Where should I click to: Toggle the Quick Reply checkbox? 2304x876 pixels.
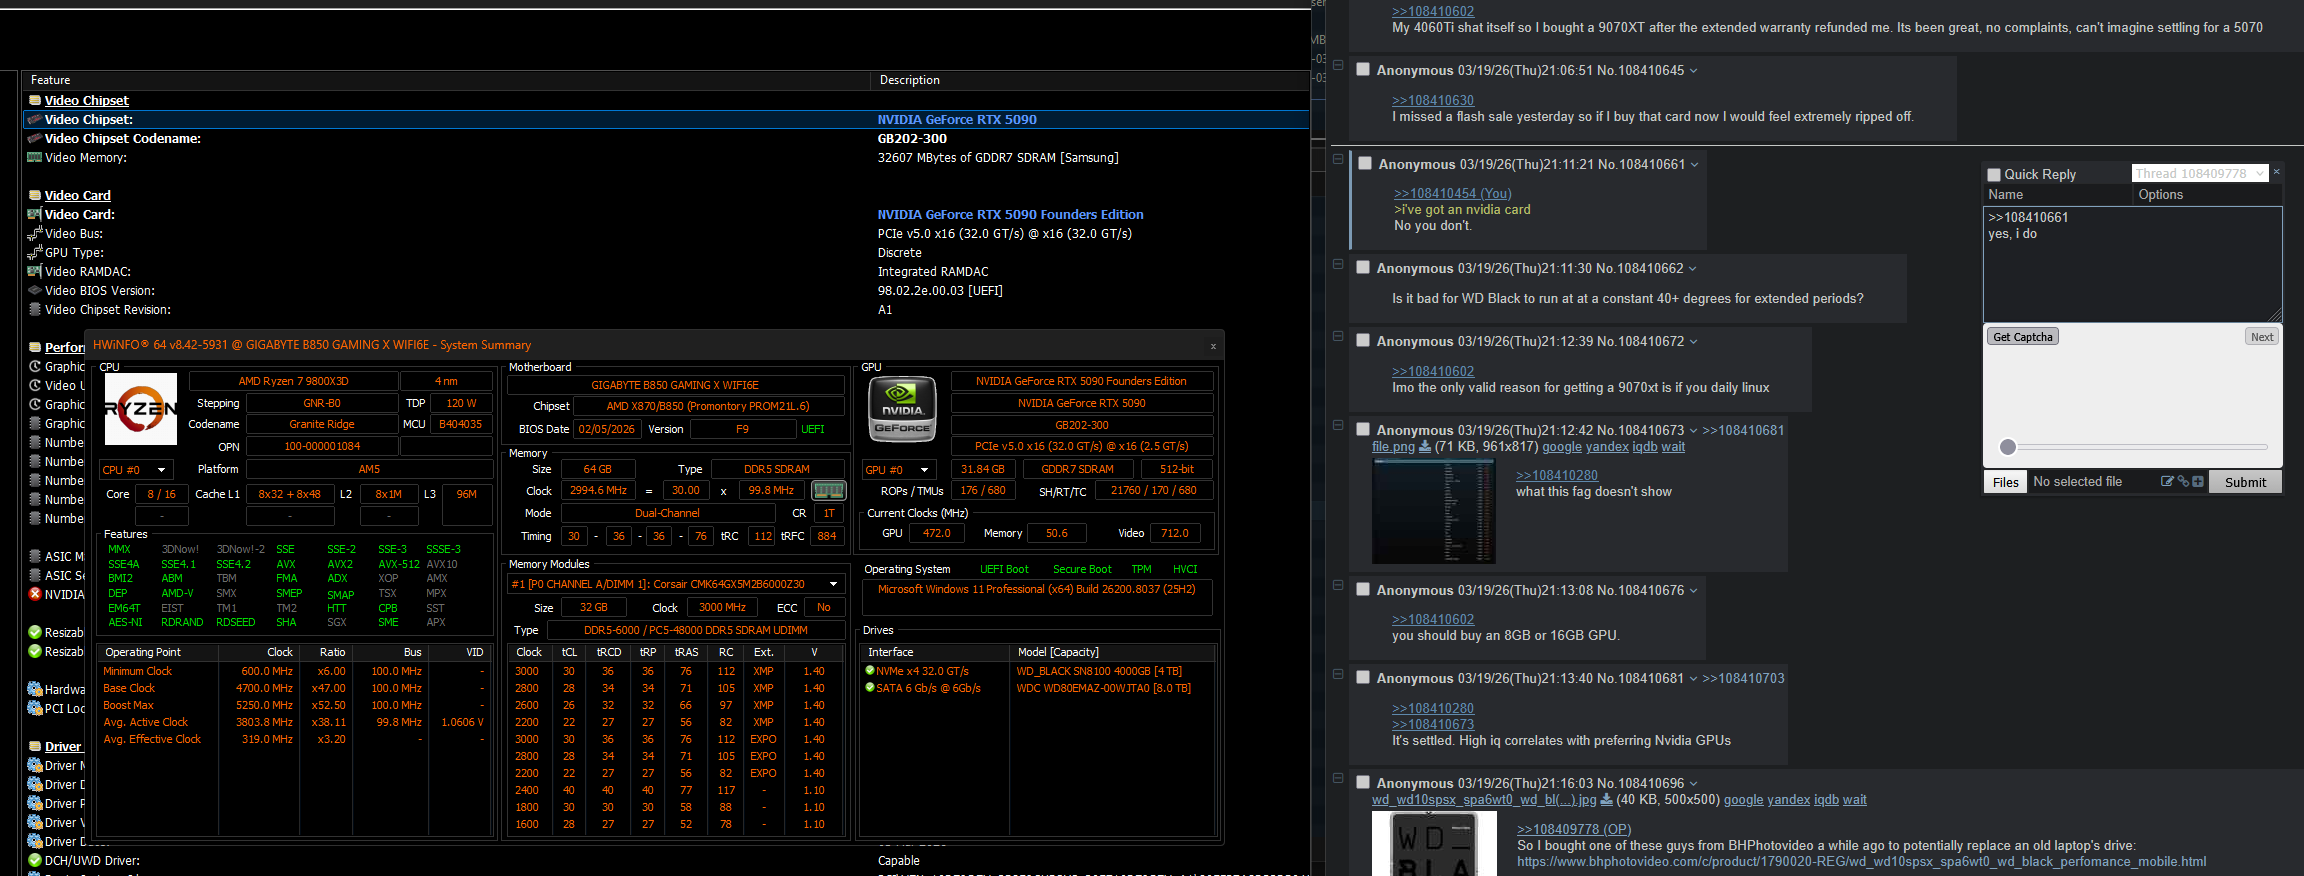[x=1994, y=174]
